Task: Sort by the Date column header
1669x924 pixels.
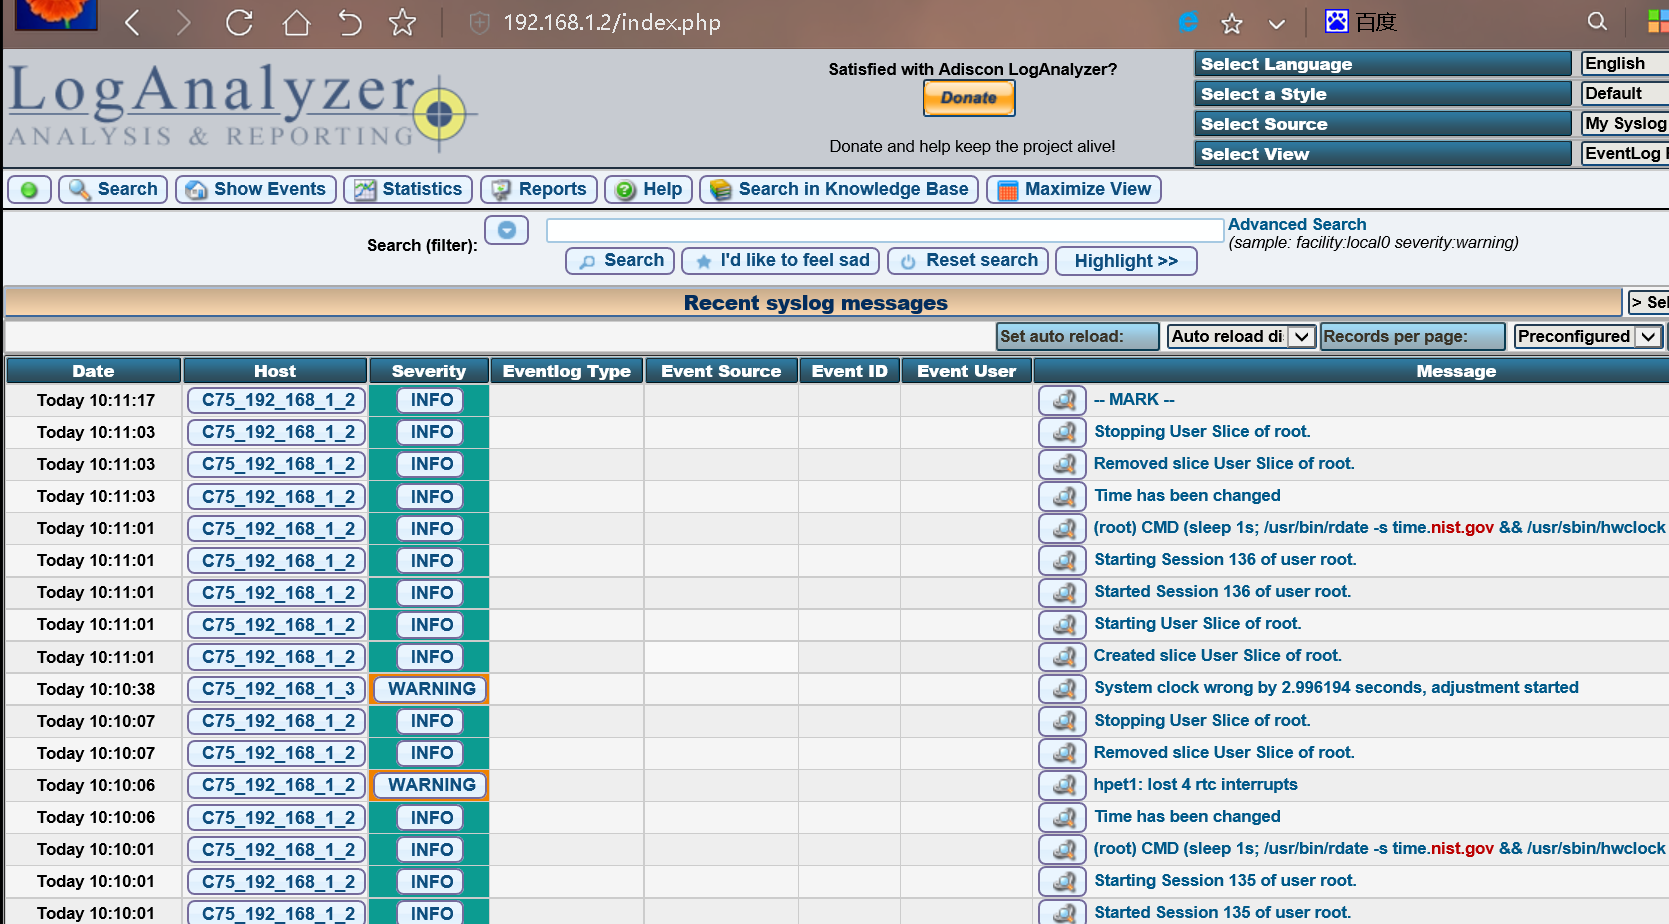Action: [x=93, y=371]
